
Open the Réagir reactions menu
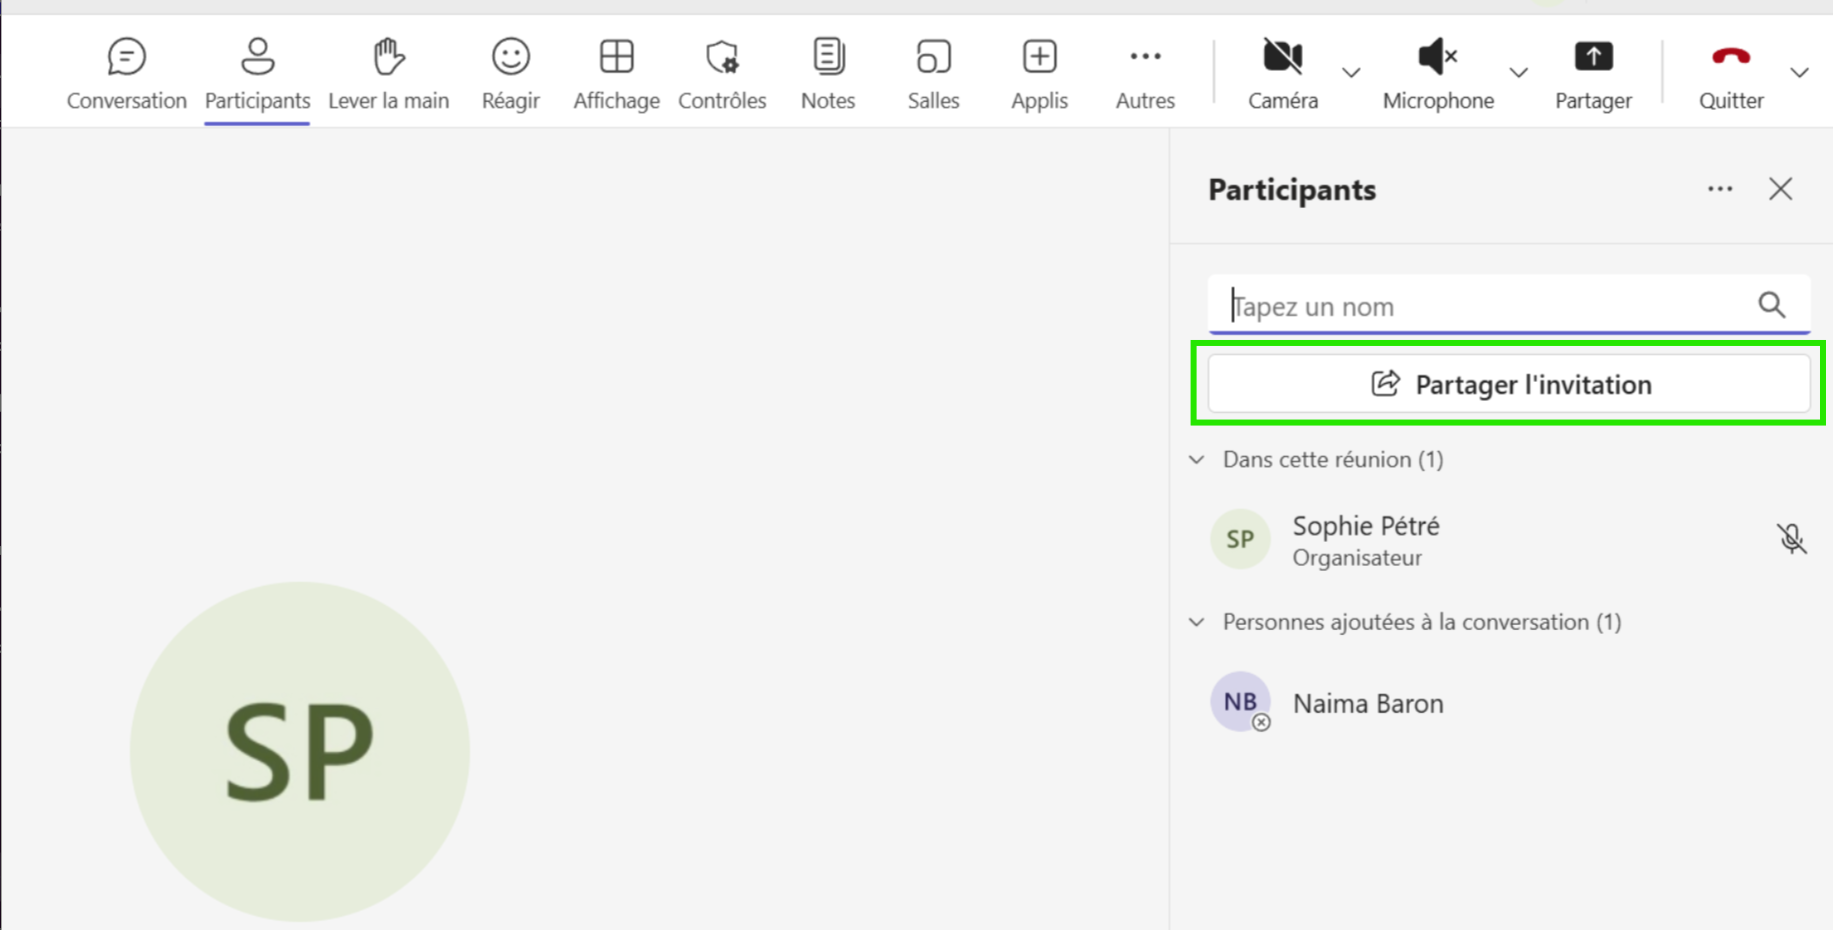(510, 74)
